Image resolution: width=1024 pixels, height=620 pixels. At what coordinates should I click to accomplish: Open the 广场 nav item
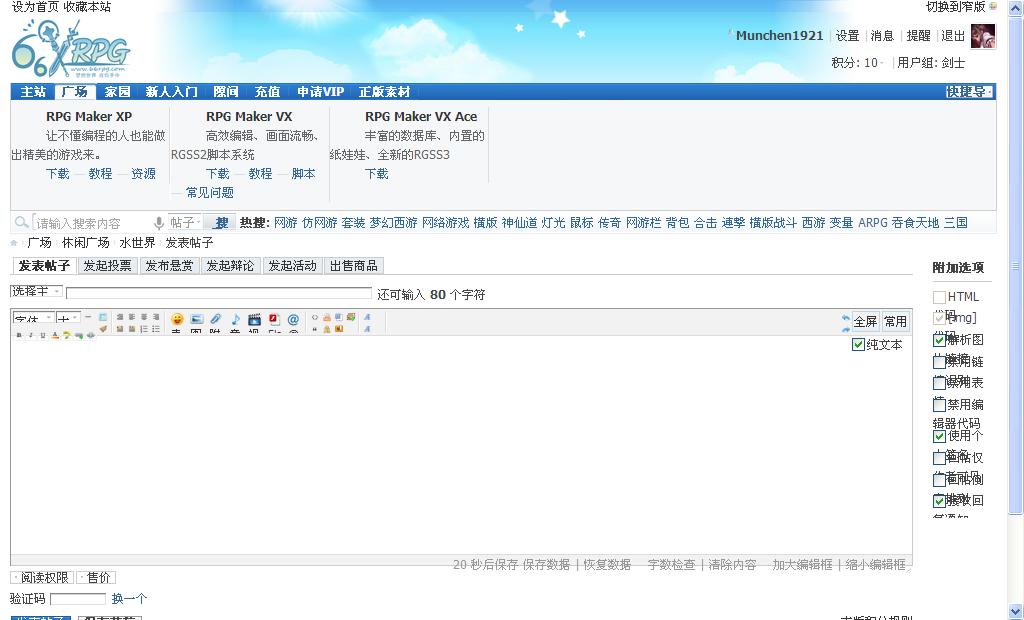click(x=75, y=92)
